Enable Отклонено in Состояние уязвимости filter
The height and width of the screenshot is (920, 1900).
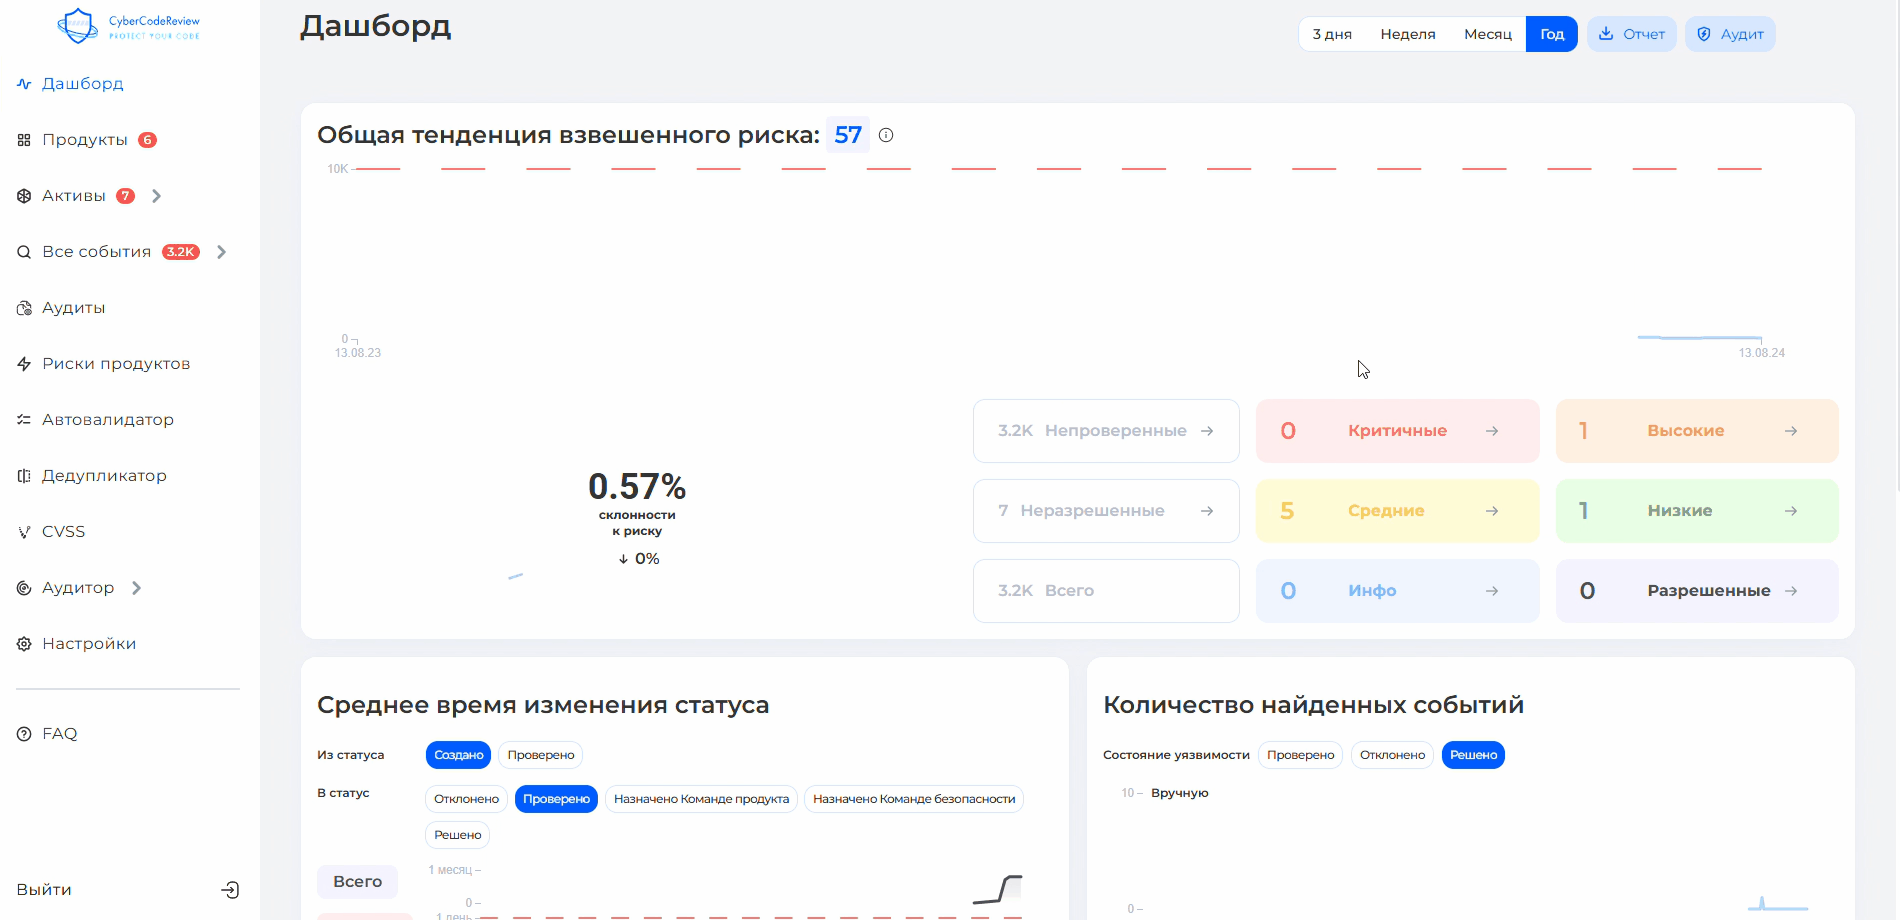(1392, 755)
